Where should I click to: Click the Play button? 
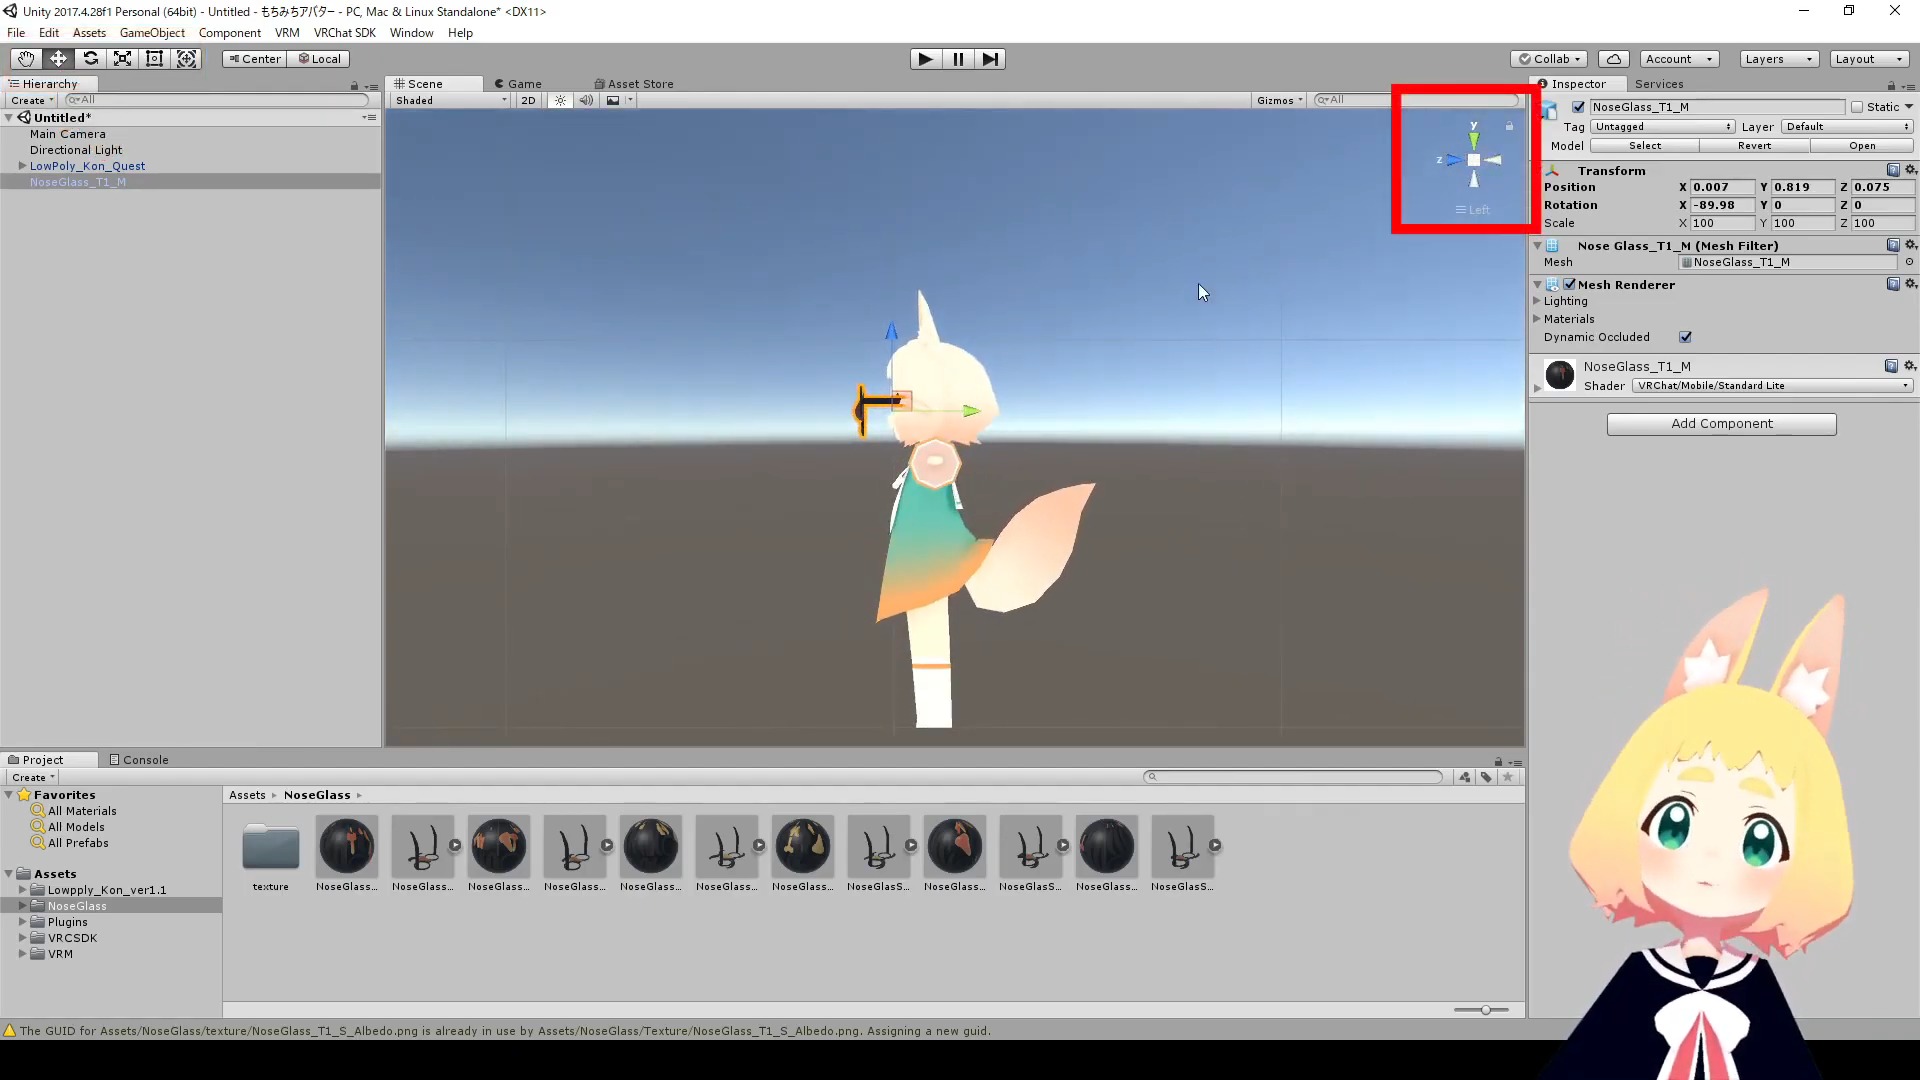click(x=926, y=59)
